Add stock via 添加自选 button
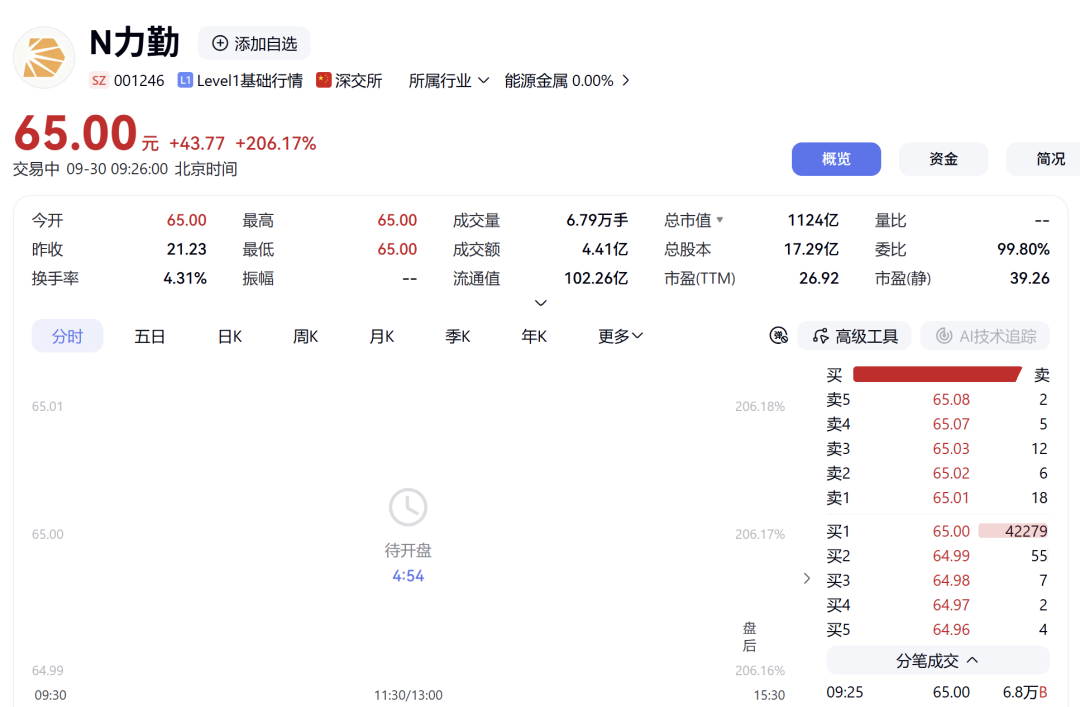Viewport: 1080px width, 707px height. coord(254,43)
